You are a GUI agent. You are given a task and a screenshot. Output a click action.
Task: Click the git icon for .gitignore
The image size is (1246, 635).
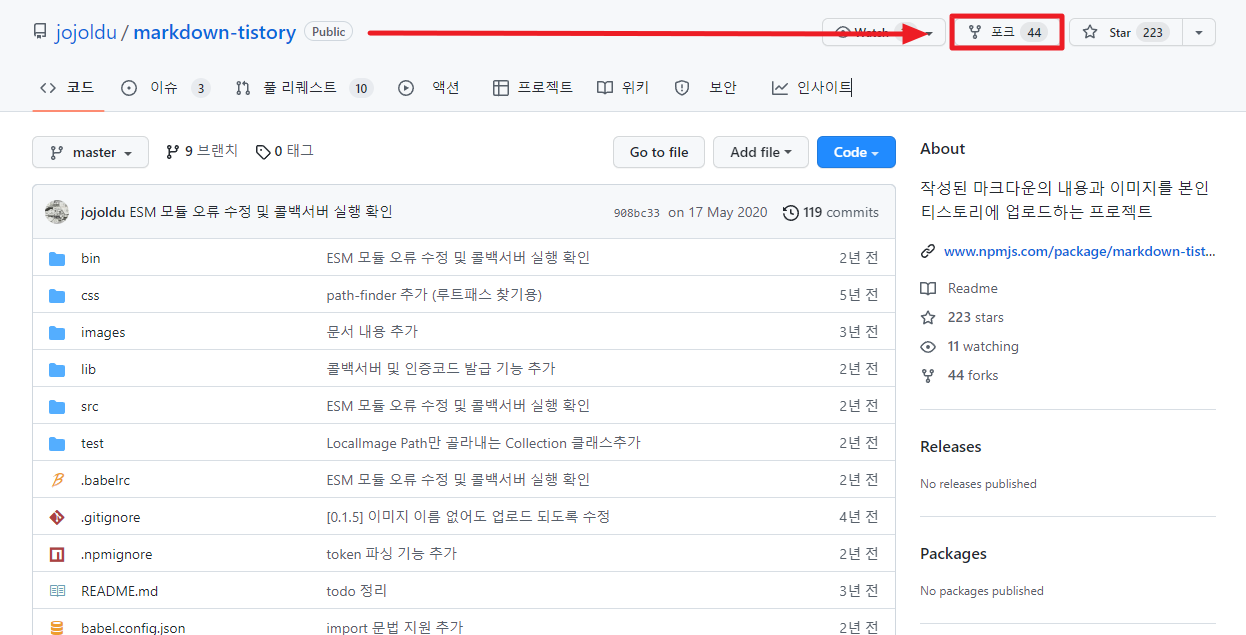pyautogui.click(x=57, y=517)
